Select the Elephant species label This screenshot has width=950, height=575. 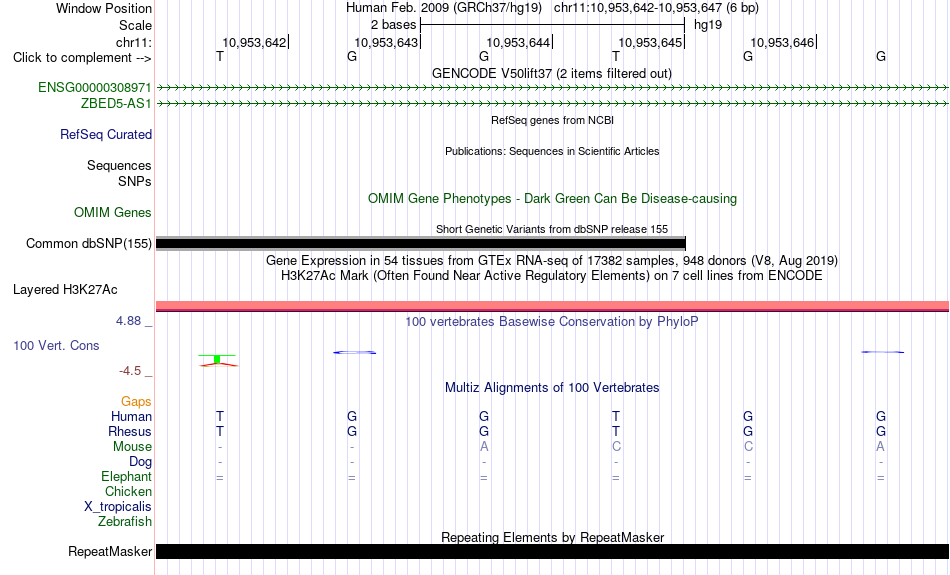click(127, 477)
